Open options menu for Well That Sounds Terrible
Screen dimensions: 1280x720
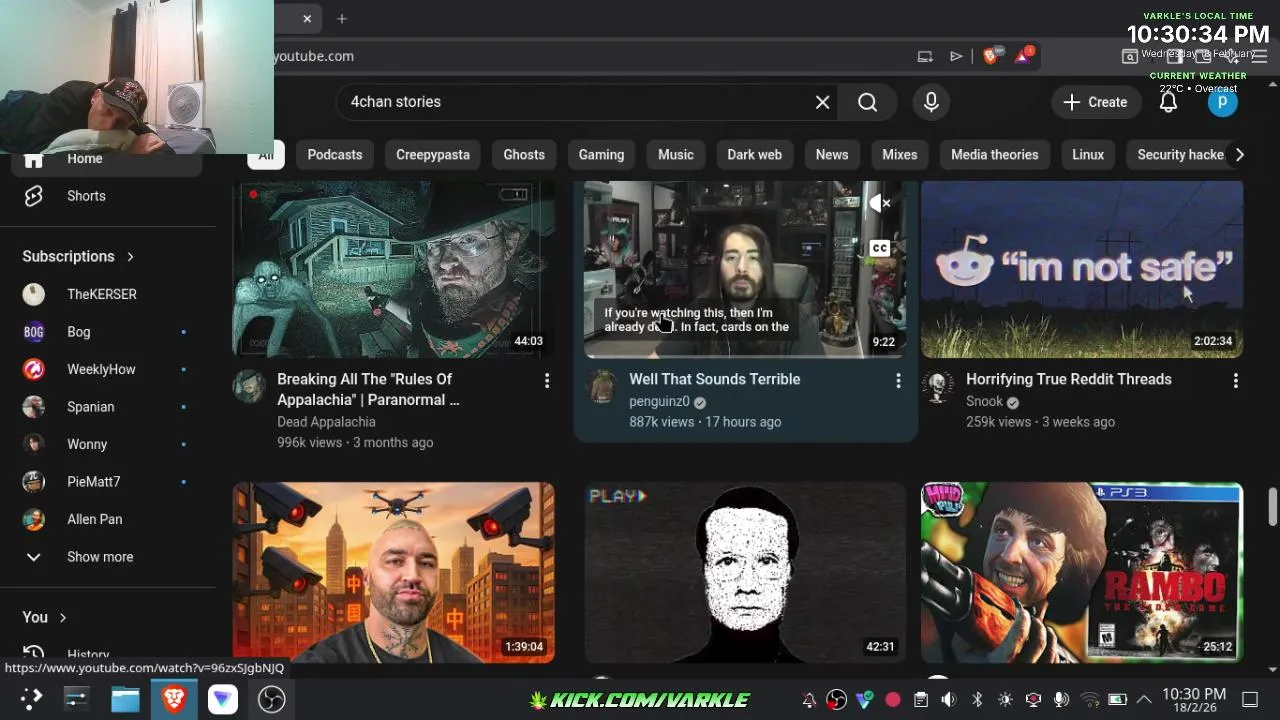pyautogui.click(x=898, y=380)
